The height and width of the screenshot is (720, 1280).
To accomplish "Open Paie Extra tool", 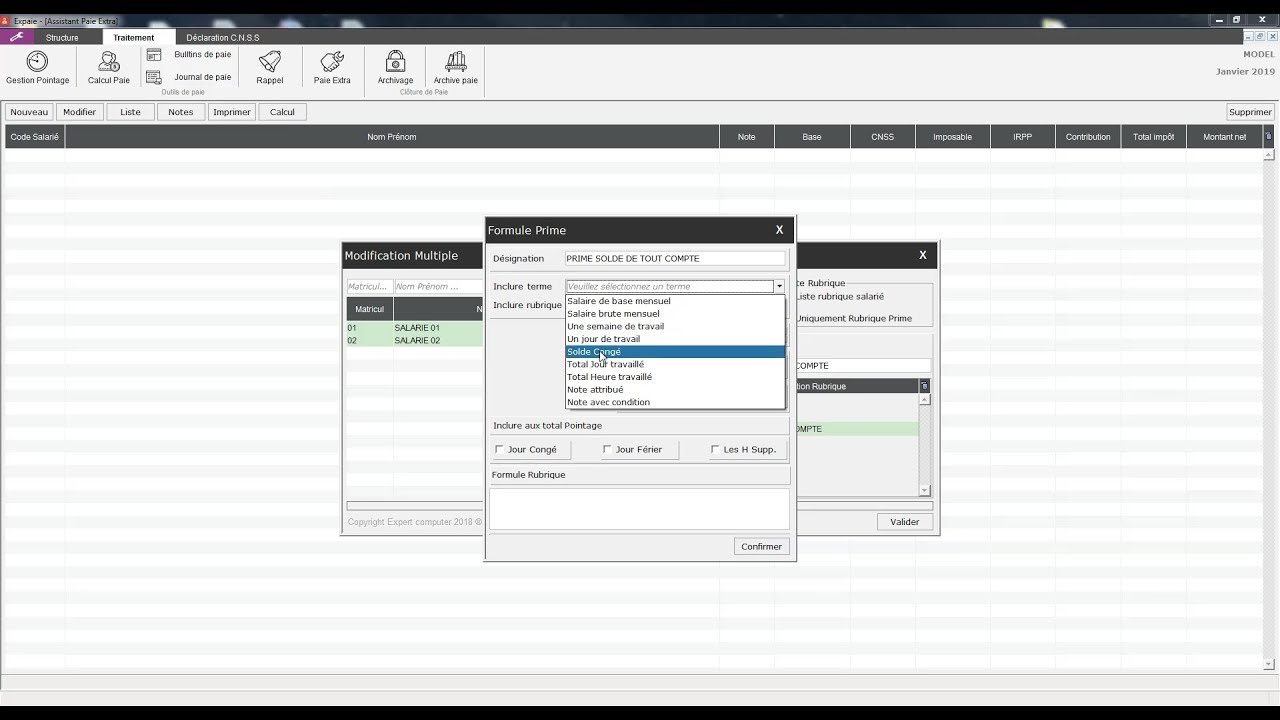I will [x=332, y=69].
